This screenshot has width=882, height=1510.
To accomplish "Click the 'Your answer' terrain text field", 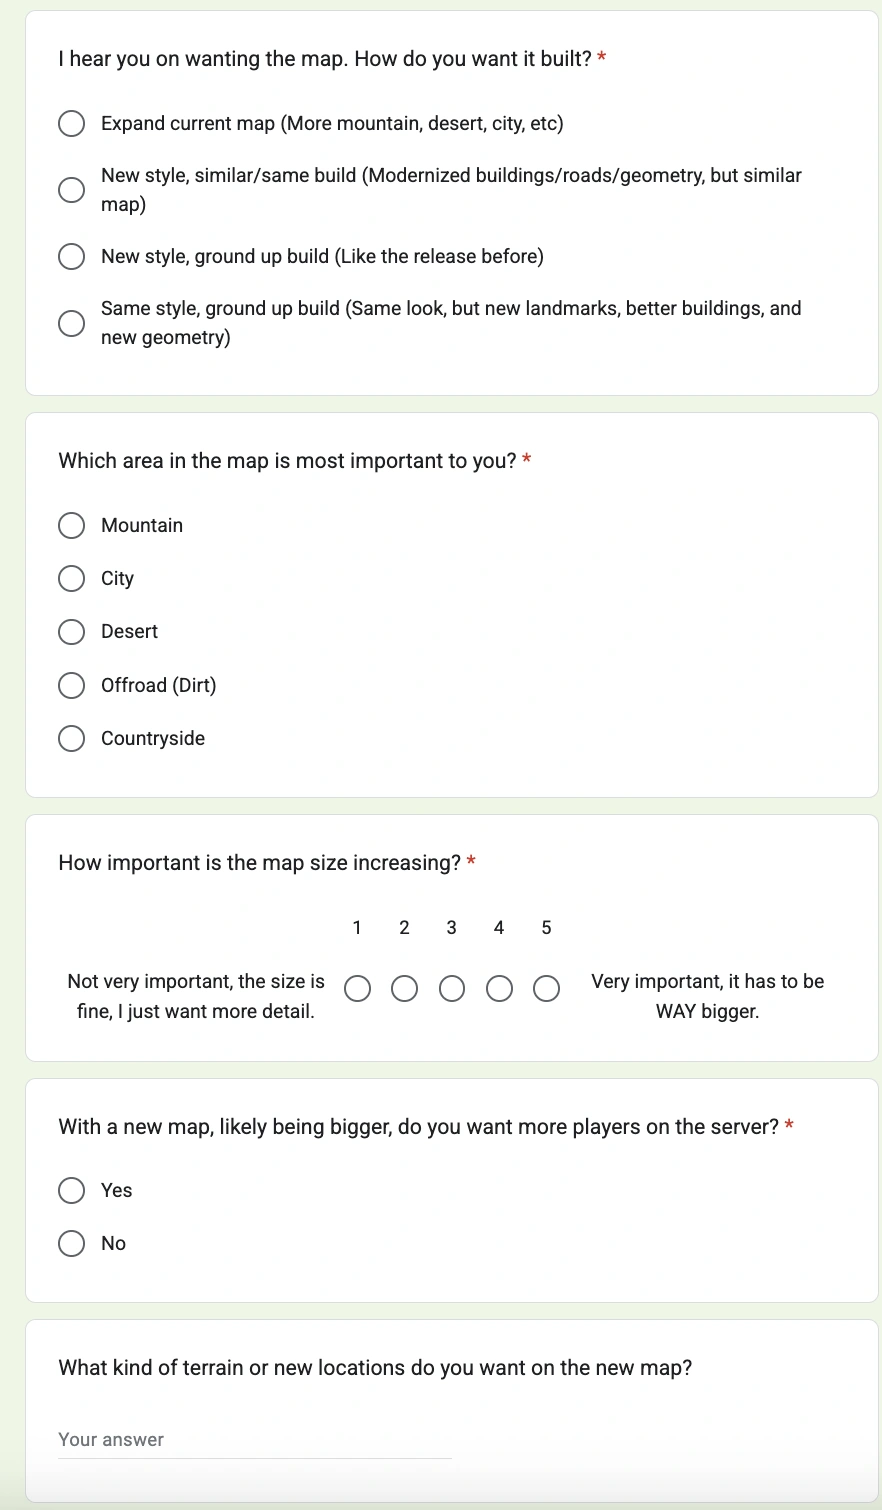I will pyautogui.click(x=254, y=1440).
